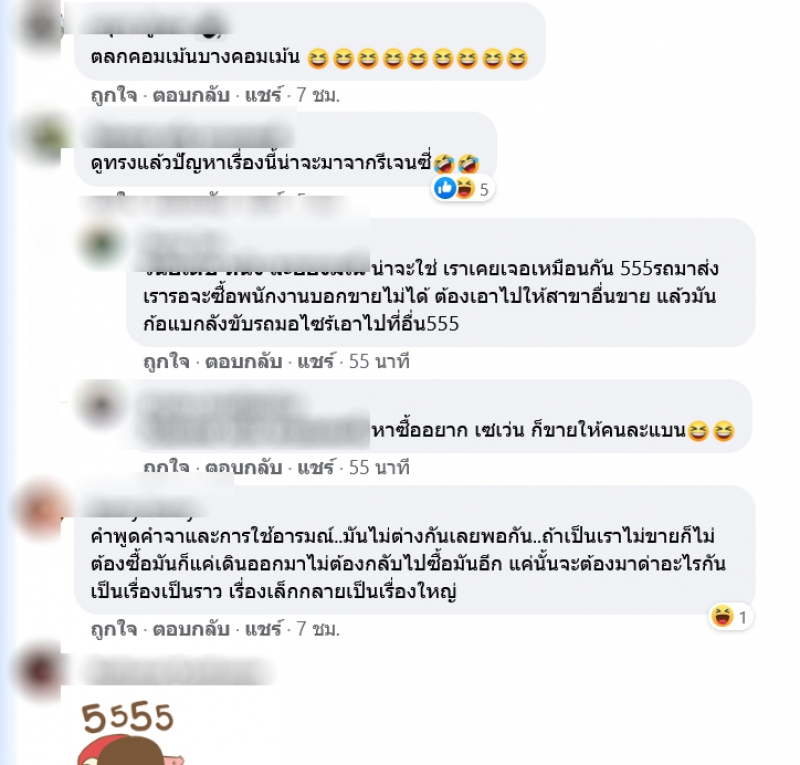
Task: Click the 5555 sticker image
Action: [x=128, y=732]
